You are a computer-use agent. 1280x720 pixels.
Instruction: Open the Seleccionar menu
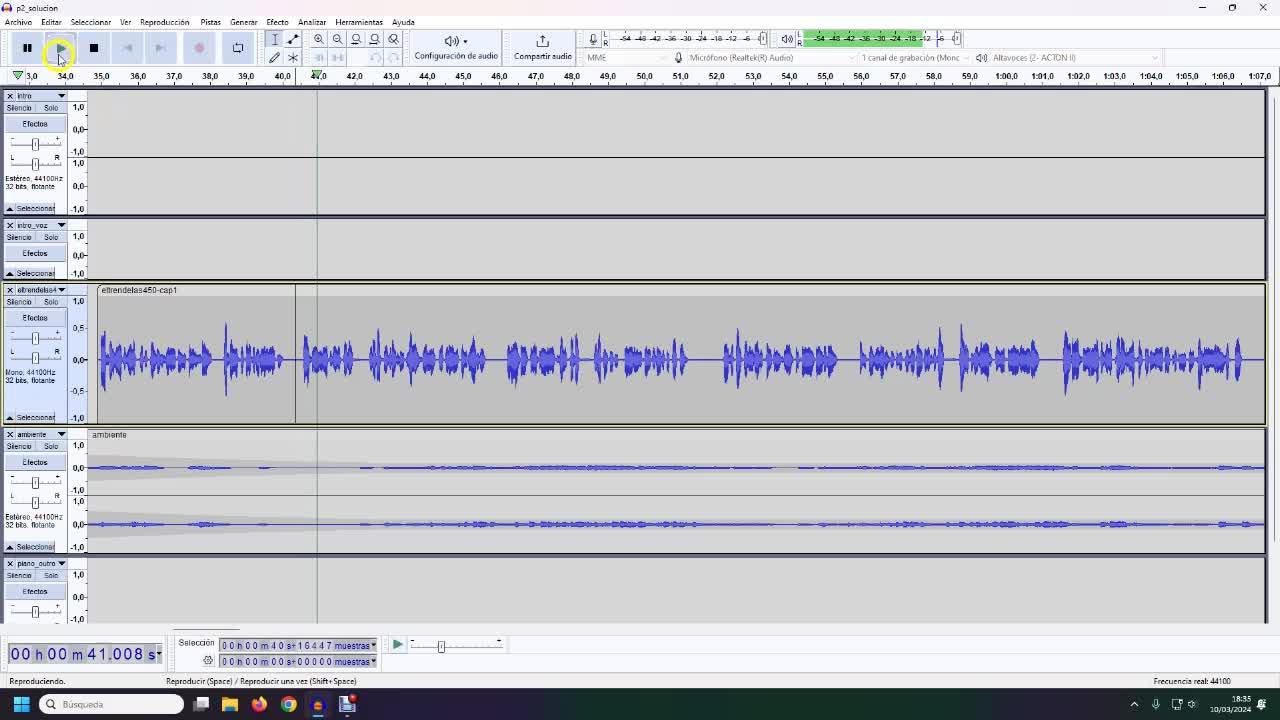91,22
